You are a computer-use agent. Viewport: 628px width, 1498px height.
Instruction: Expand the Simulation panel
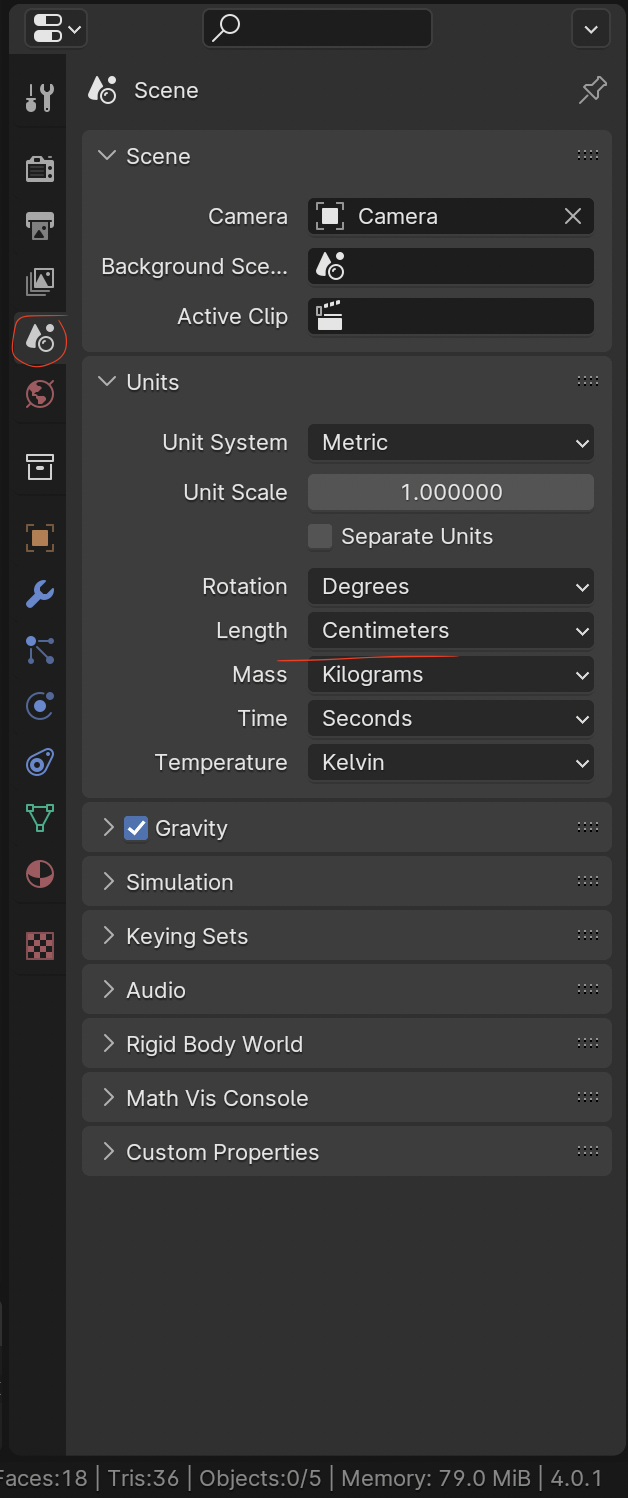[108, 882]
